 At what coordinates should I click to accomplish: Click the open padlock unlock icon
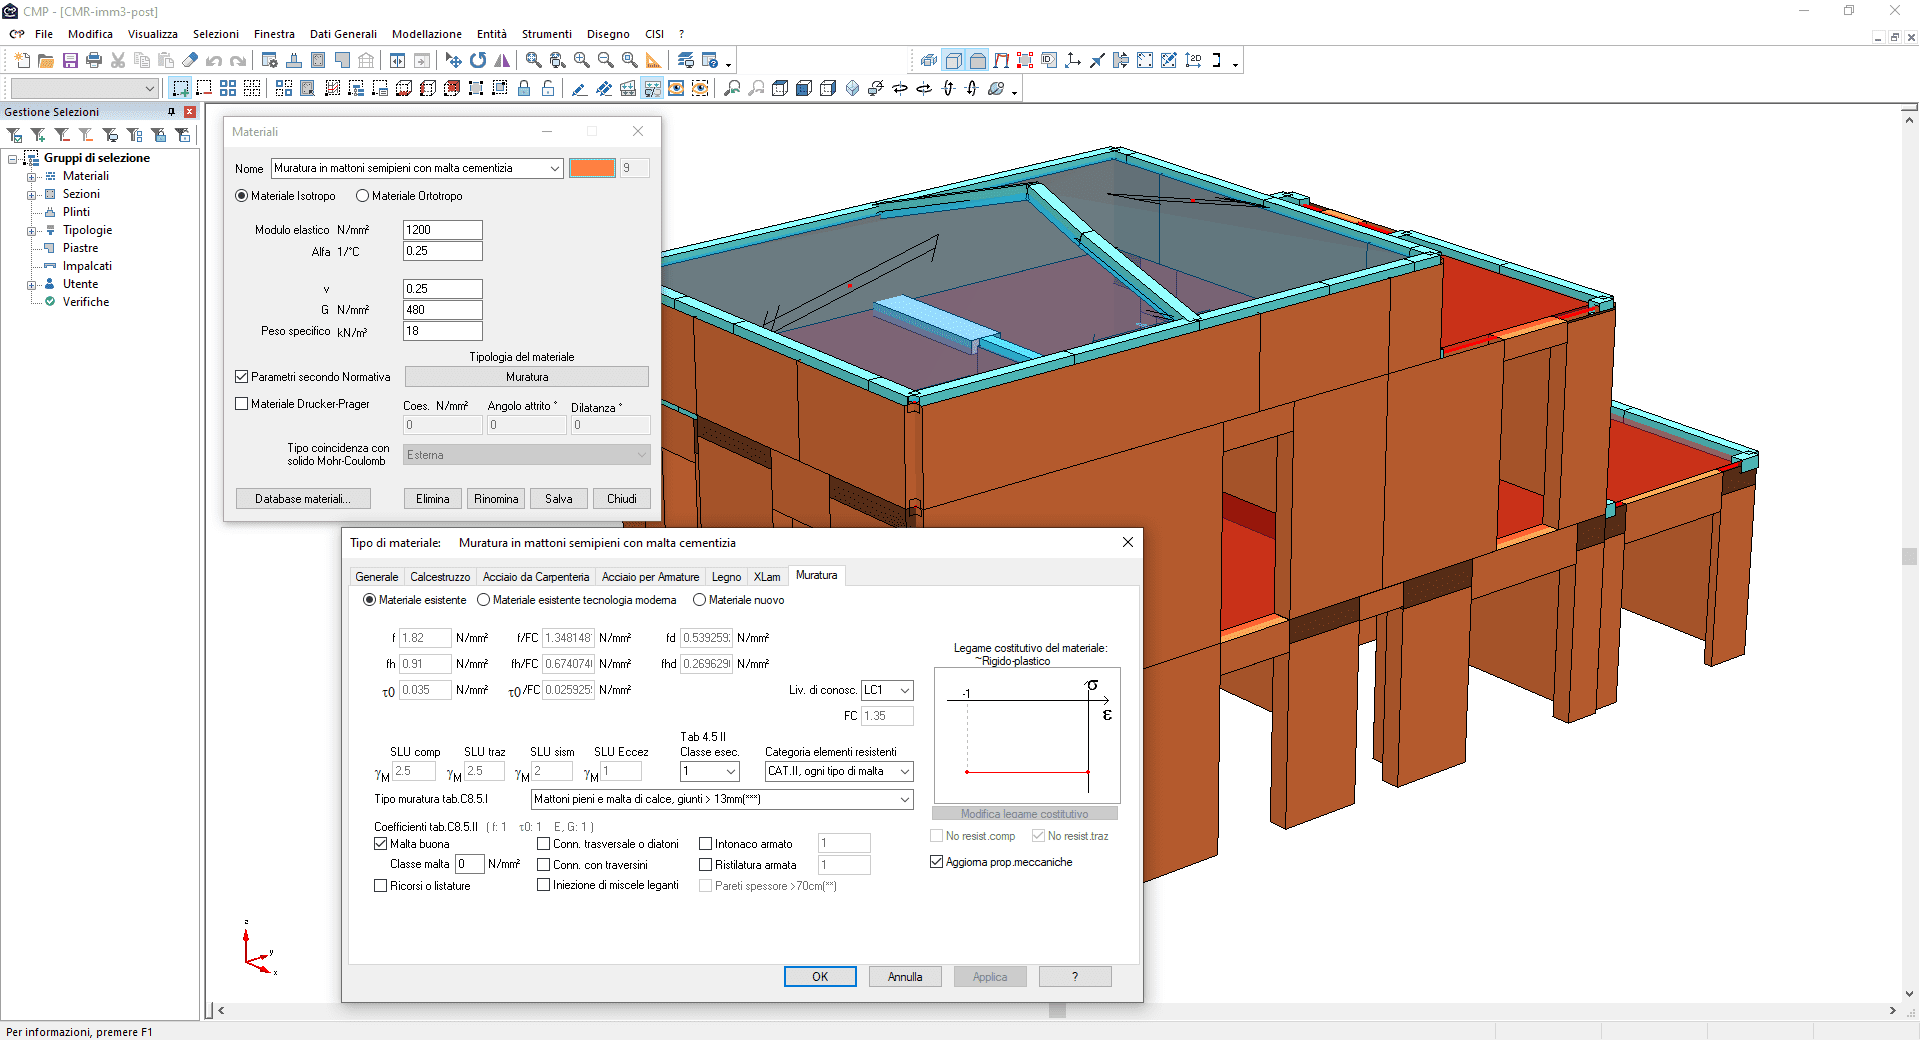click(548, 89)
